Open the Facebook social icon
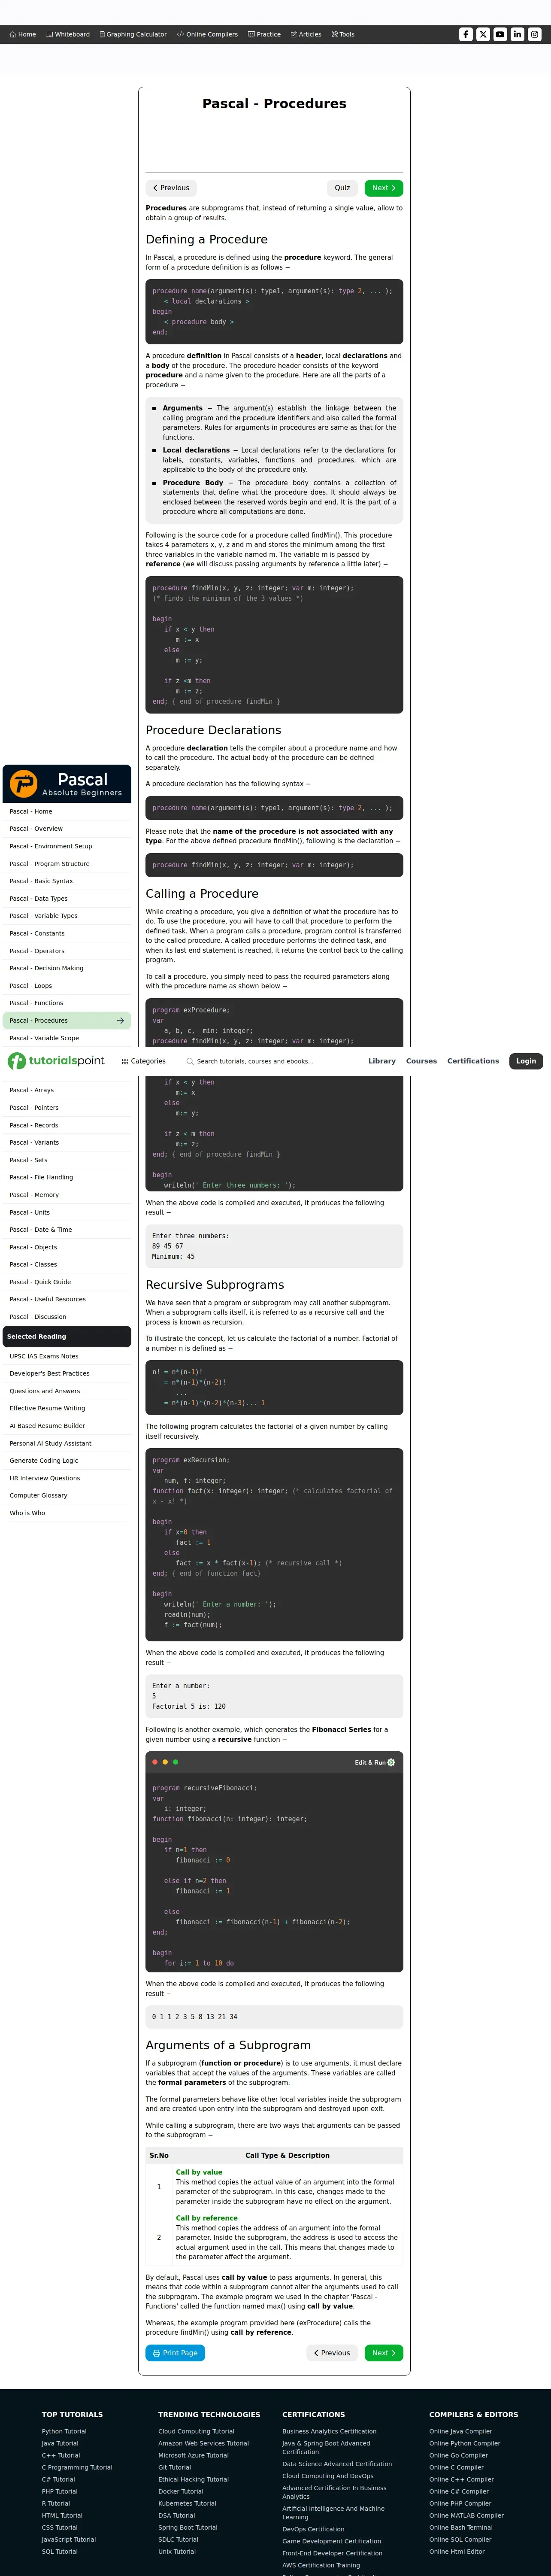 466,34
